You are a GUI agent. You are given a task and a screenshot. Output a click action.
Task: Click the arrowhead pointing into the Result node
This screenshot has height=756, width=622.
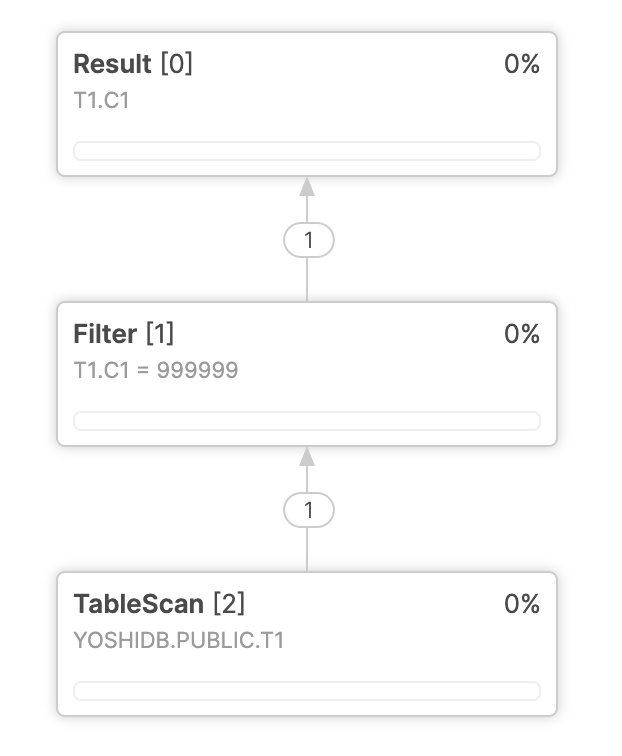coord(307,187)
